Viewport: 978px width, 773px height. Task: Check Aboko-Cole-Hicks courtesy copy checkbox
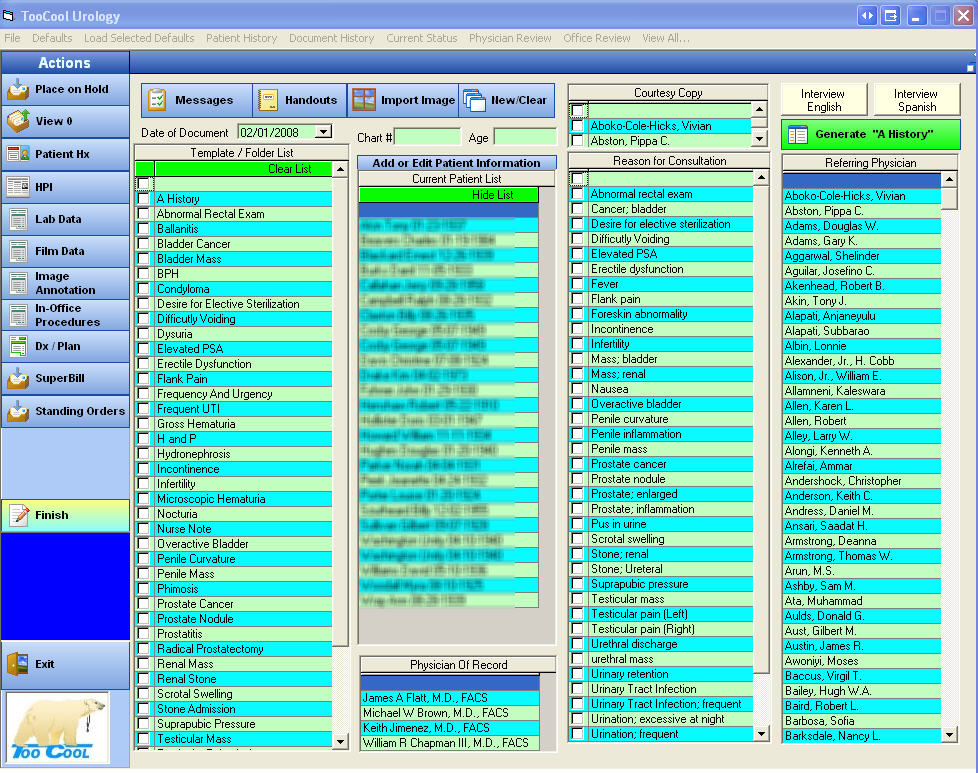tap(578, 126)
